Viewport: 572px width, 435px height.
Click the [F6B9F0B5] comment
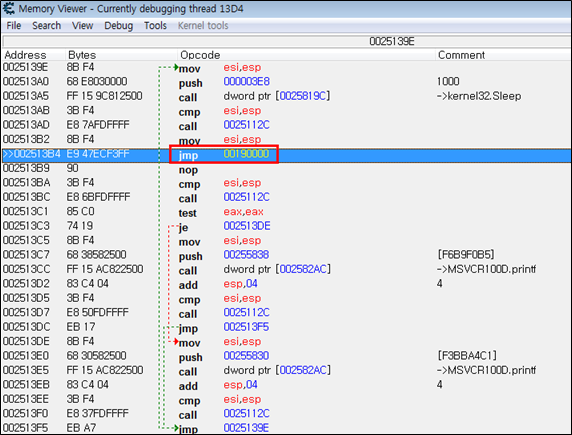pos(466,255)
